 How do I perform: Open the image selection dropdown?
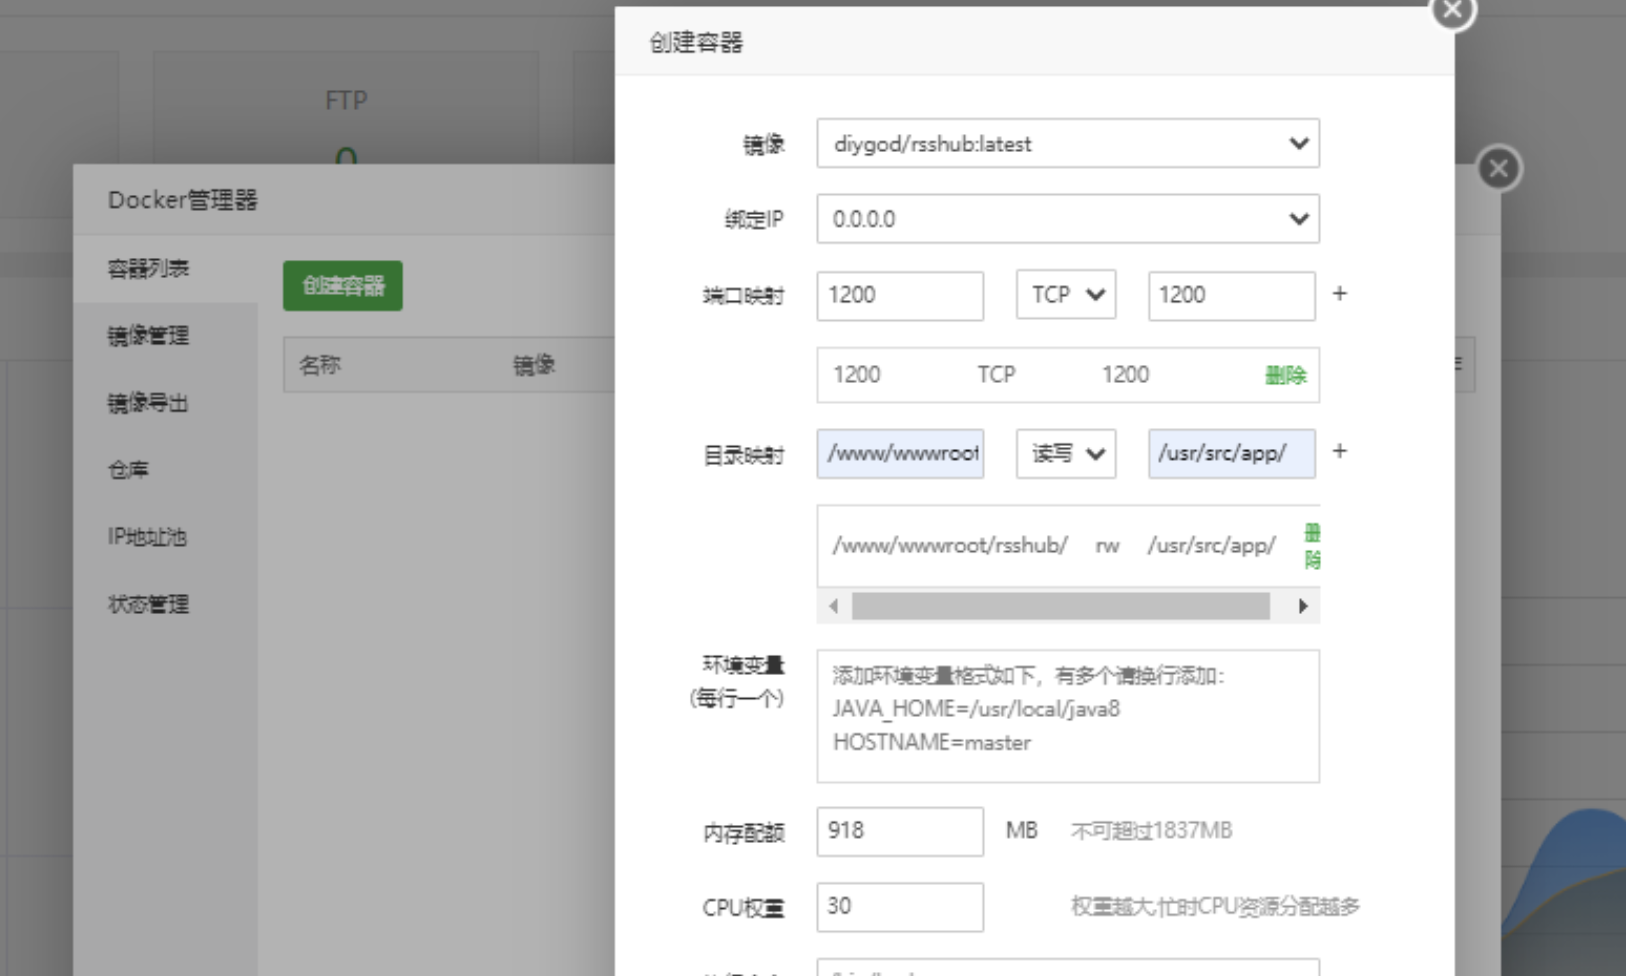tap(1067, 144)
